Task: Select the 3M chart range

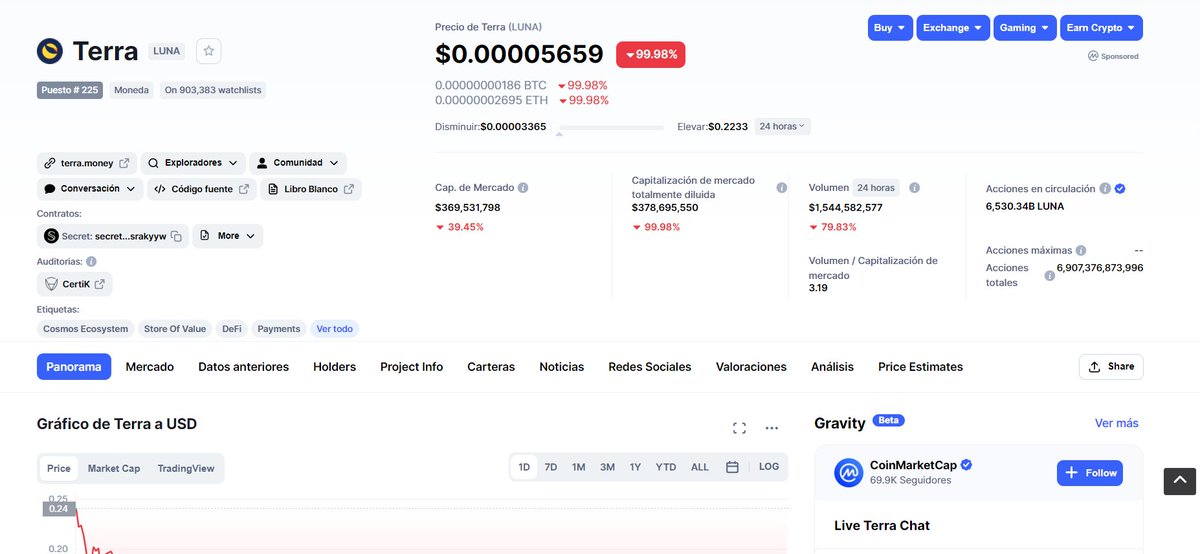Action: (607, 467)
